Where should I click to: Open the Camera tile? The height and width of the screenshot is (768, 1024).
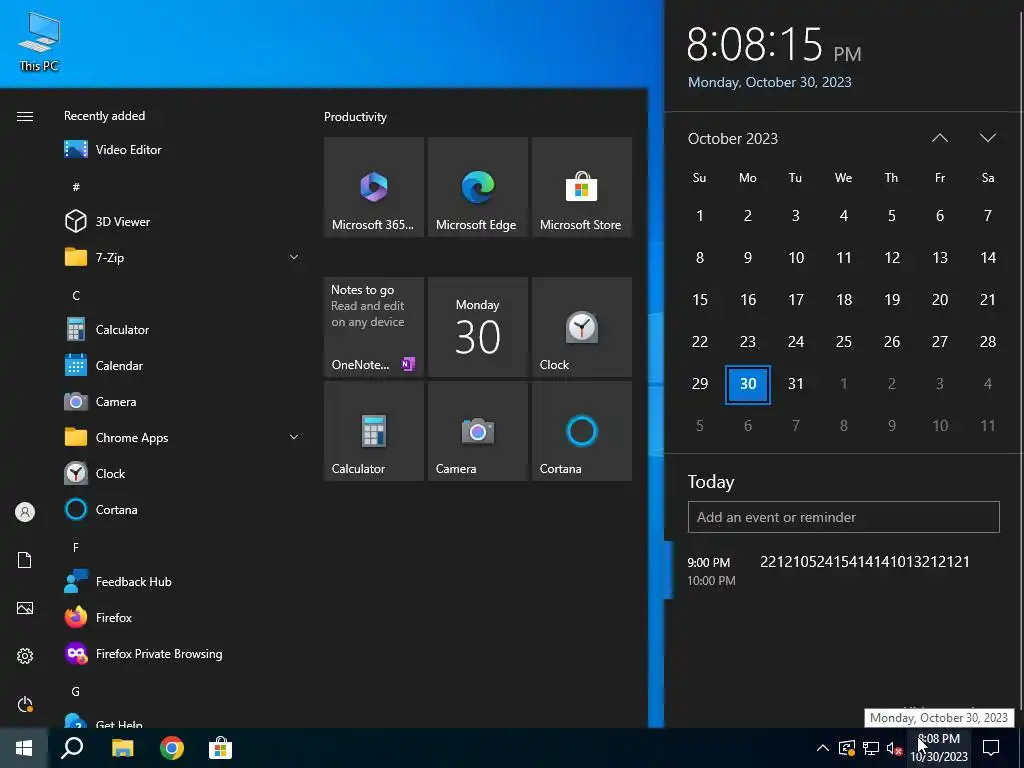(477, 431)
